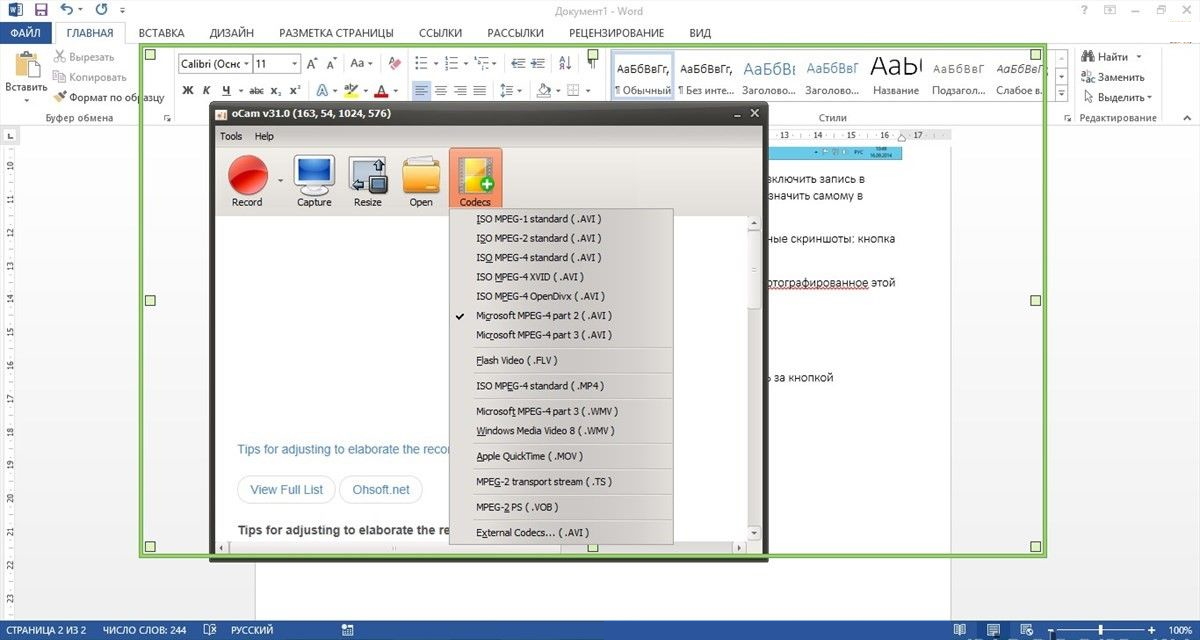
Task: Toggle Bold (Ж) formatting
Action: coord(188,90)
